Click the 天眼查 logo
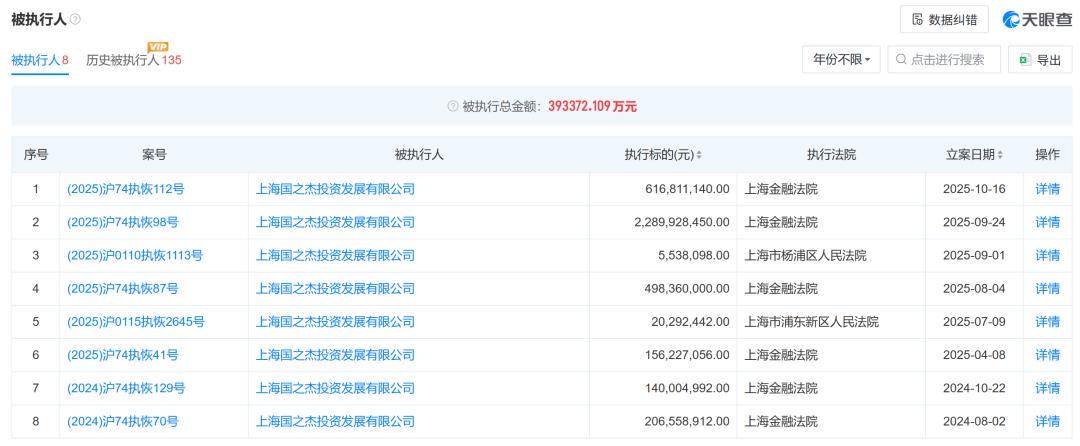This screenshot has width=1080, height=446. (x=1036, y=20)
